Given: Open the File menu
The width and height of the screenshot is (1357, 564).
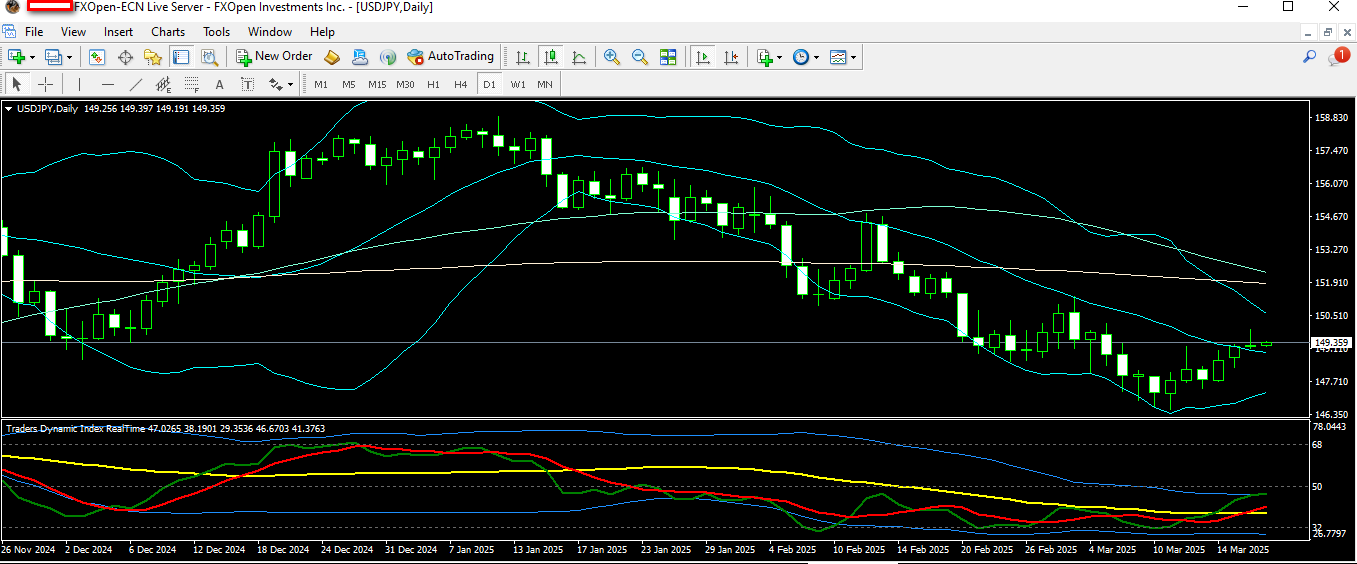Looking at the screenshot, I should click(34, 31).
